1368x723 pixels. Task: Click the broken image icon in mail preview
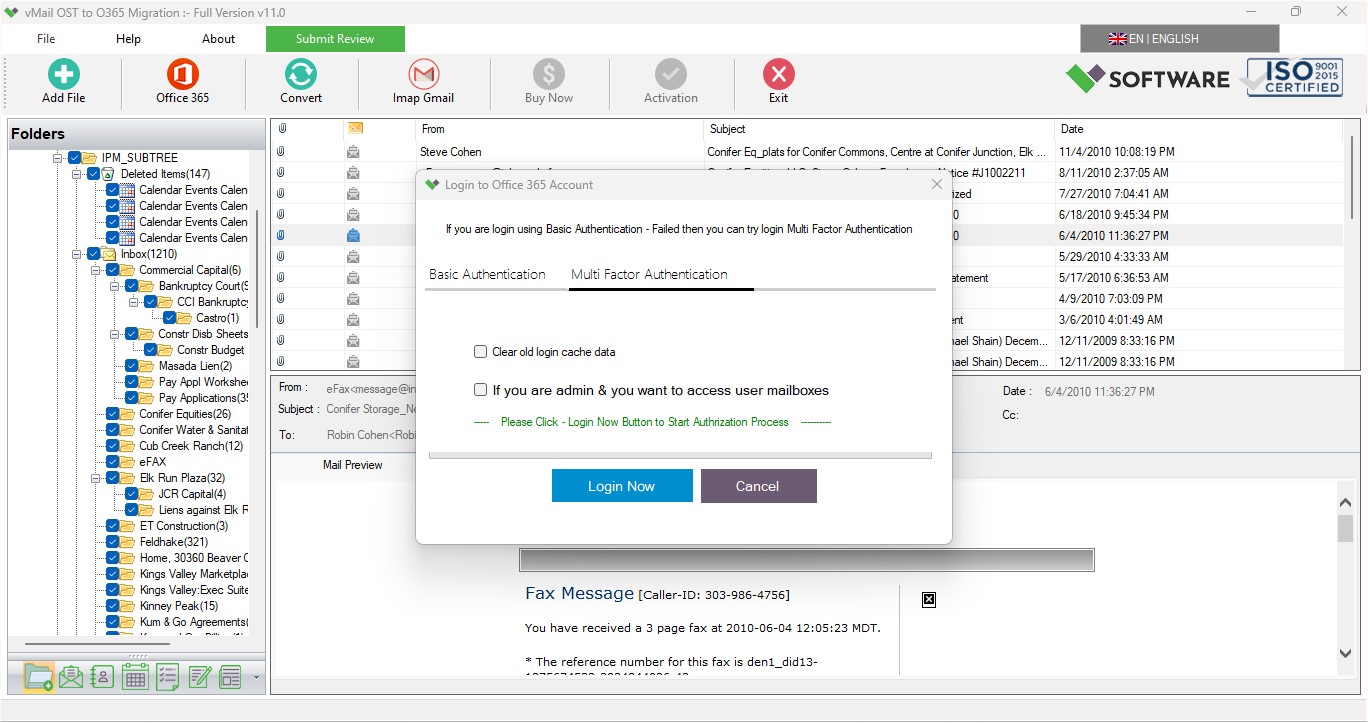point(929,600)
